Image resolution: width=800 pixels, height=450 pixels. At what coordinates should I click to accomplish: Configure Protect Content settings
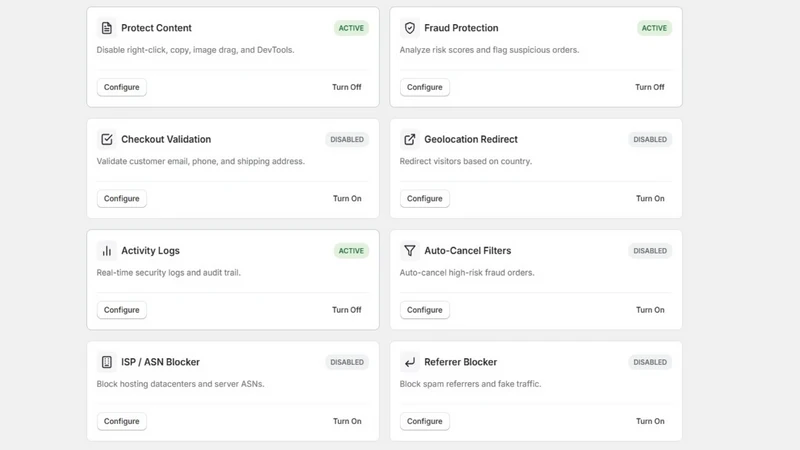point(121,87)
